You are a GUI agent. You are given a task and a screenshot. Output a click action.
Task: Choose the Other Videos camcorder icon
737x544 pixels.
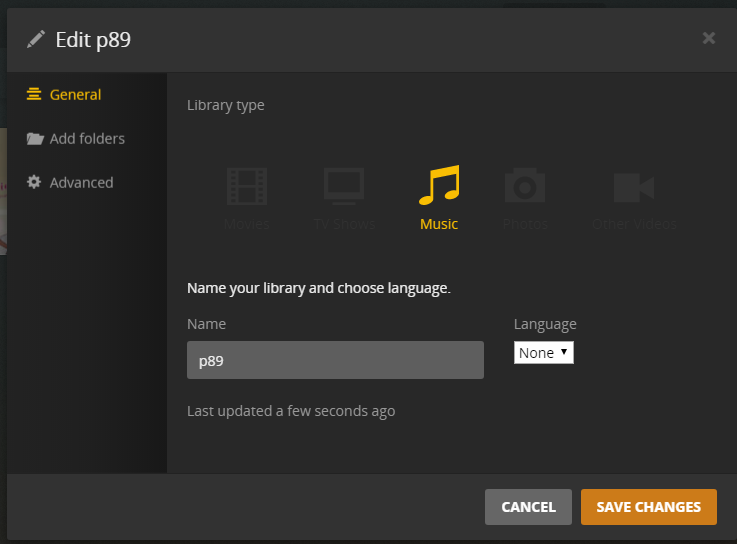[634, 187]
